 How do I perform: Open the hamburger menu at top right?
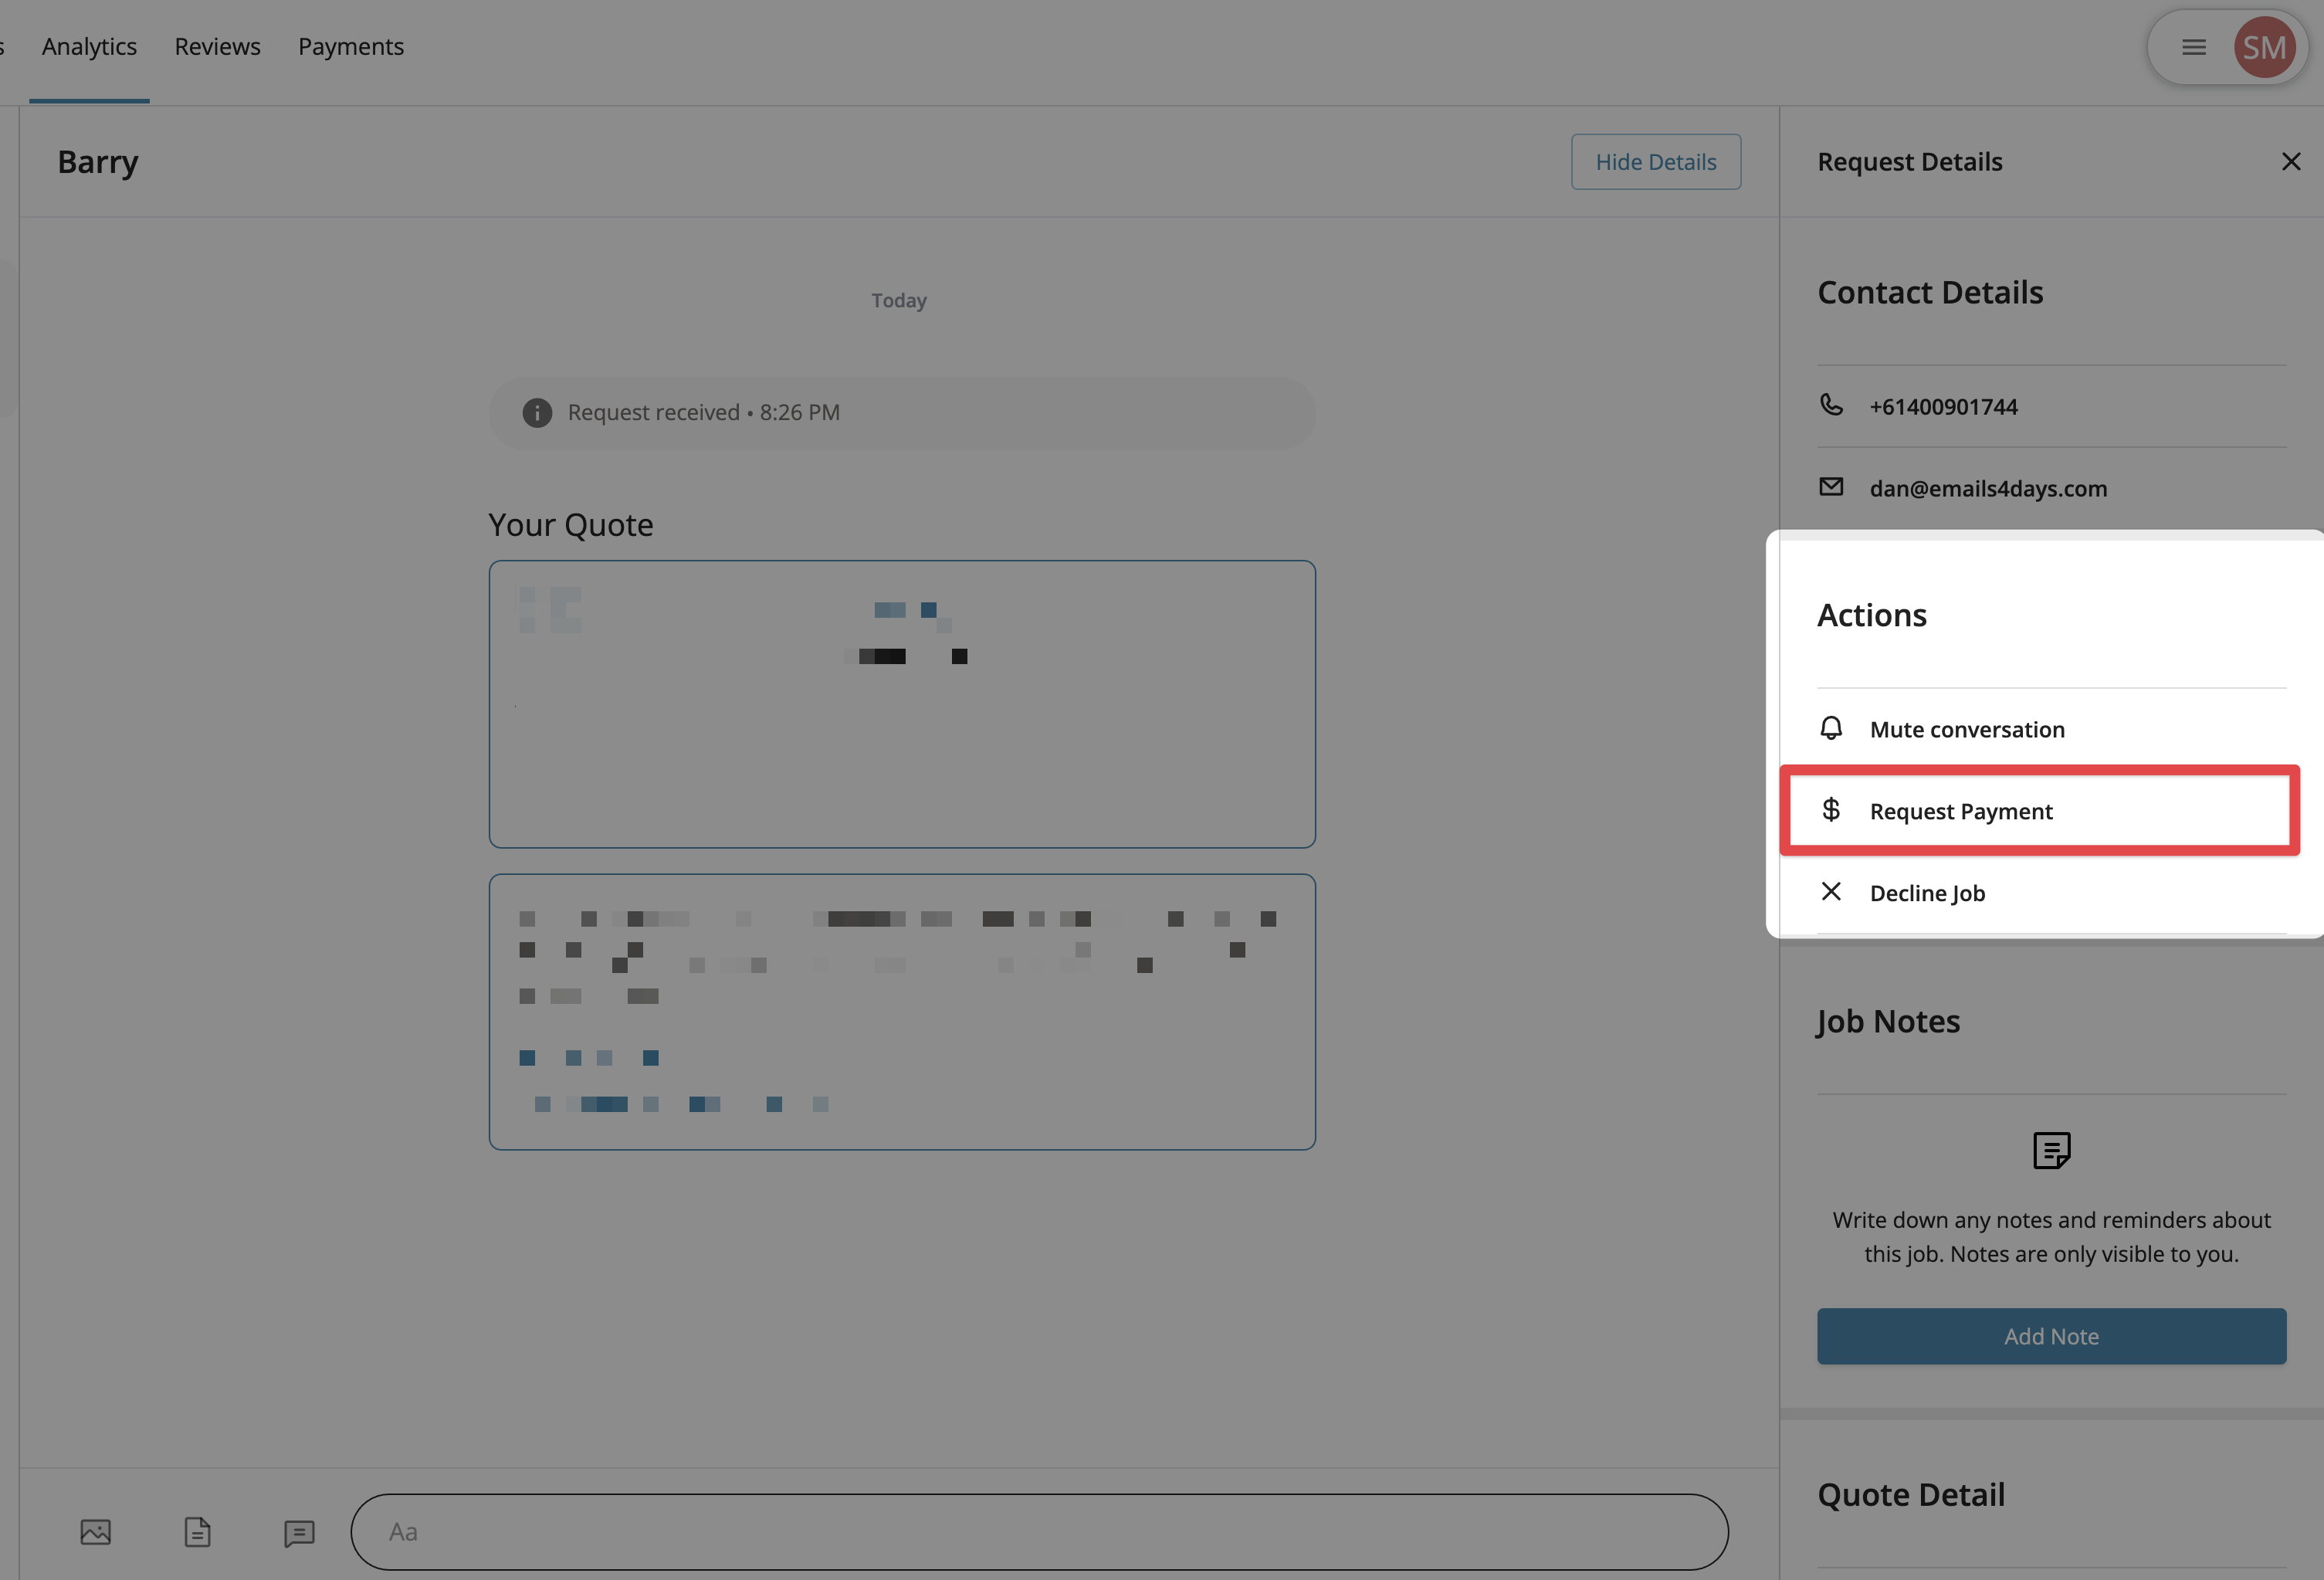tap(2194, 47)
